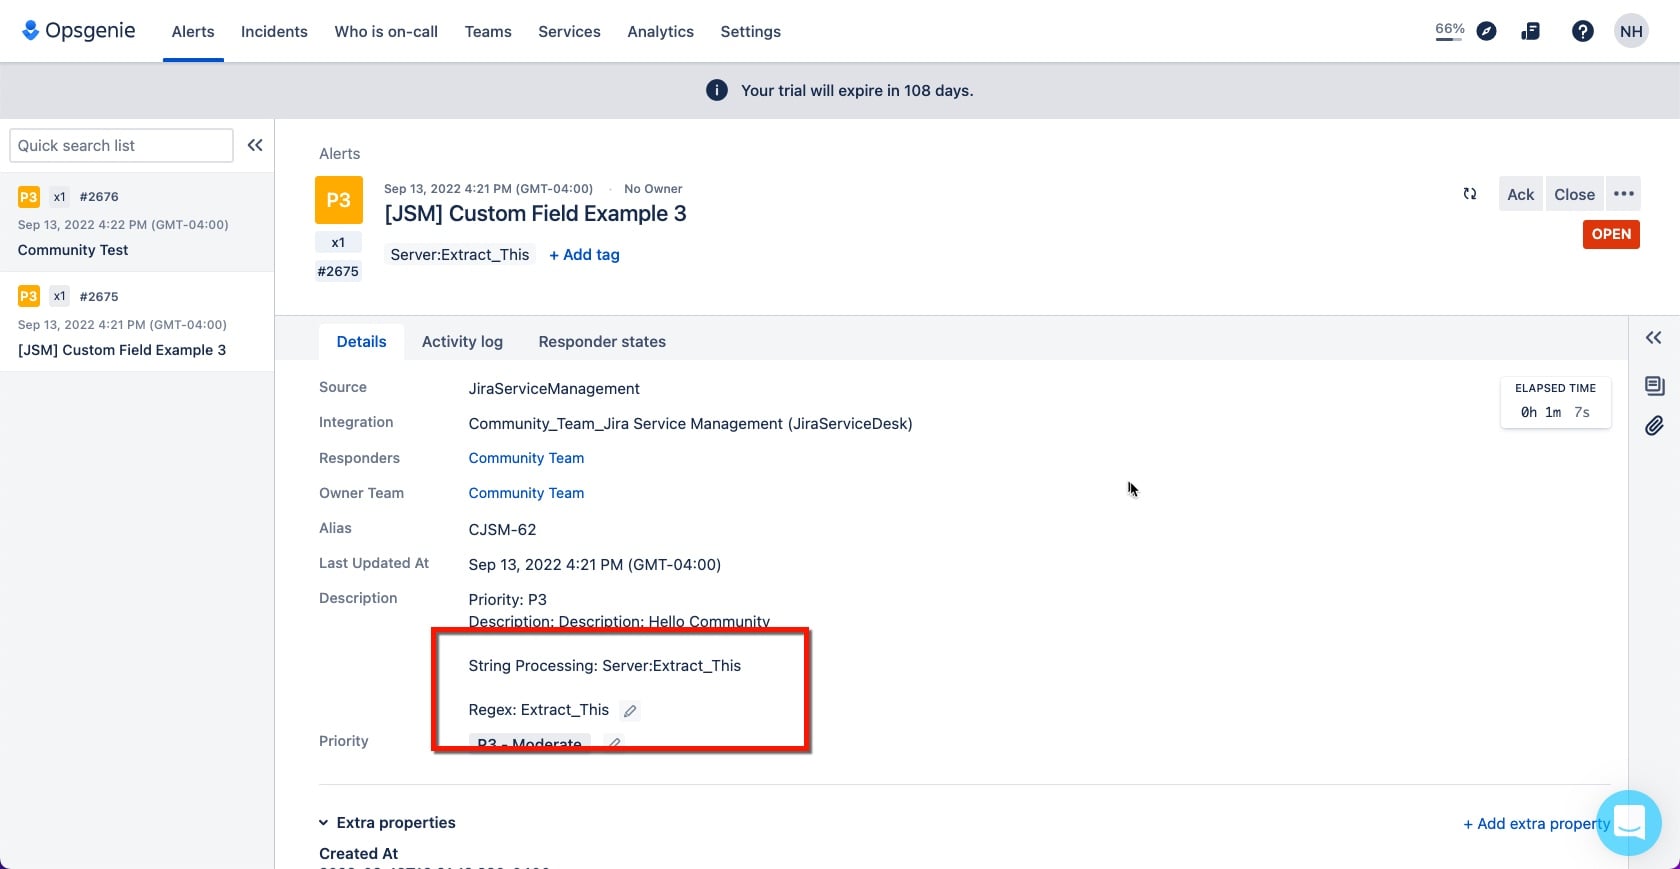The height and width of the screenshot is (869, 1680).
Task: Click the Alerts breadcrumb above the title
Action: 339,154
